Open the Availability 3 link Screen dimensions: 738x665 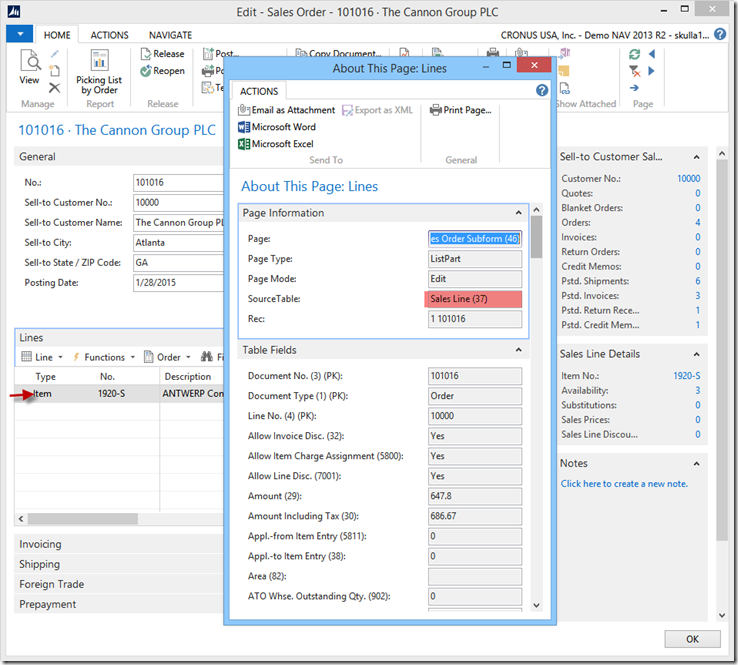[x=698, y=391]
